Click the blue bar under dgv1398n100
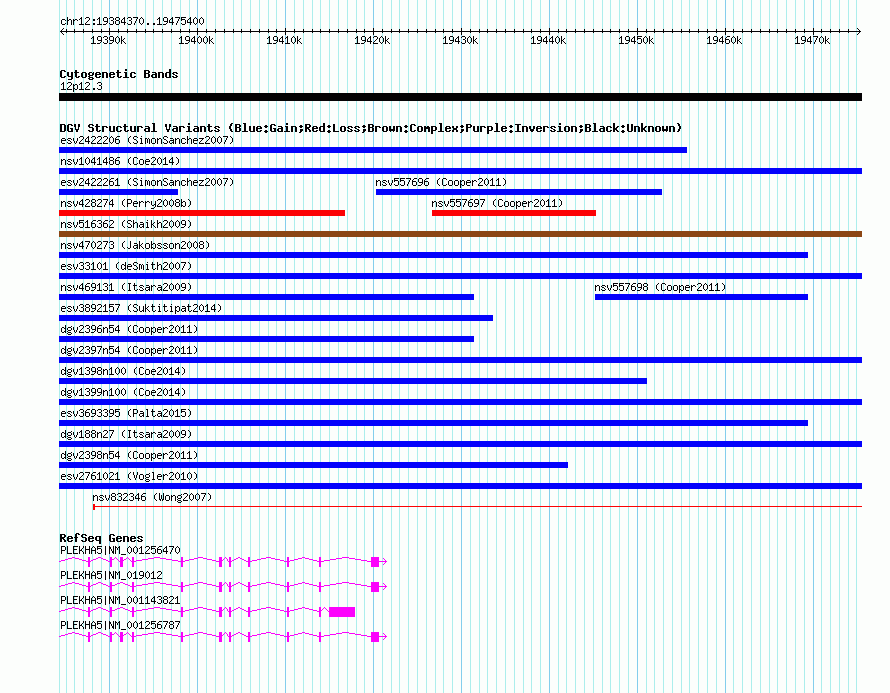Screen dimensions: 890x693 pos(353,381)
